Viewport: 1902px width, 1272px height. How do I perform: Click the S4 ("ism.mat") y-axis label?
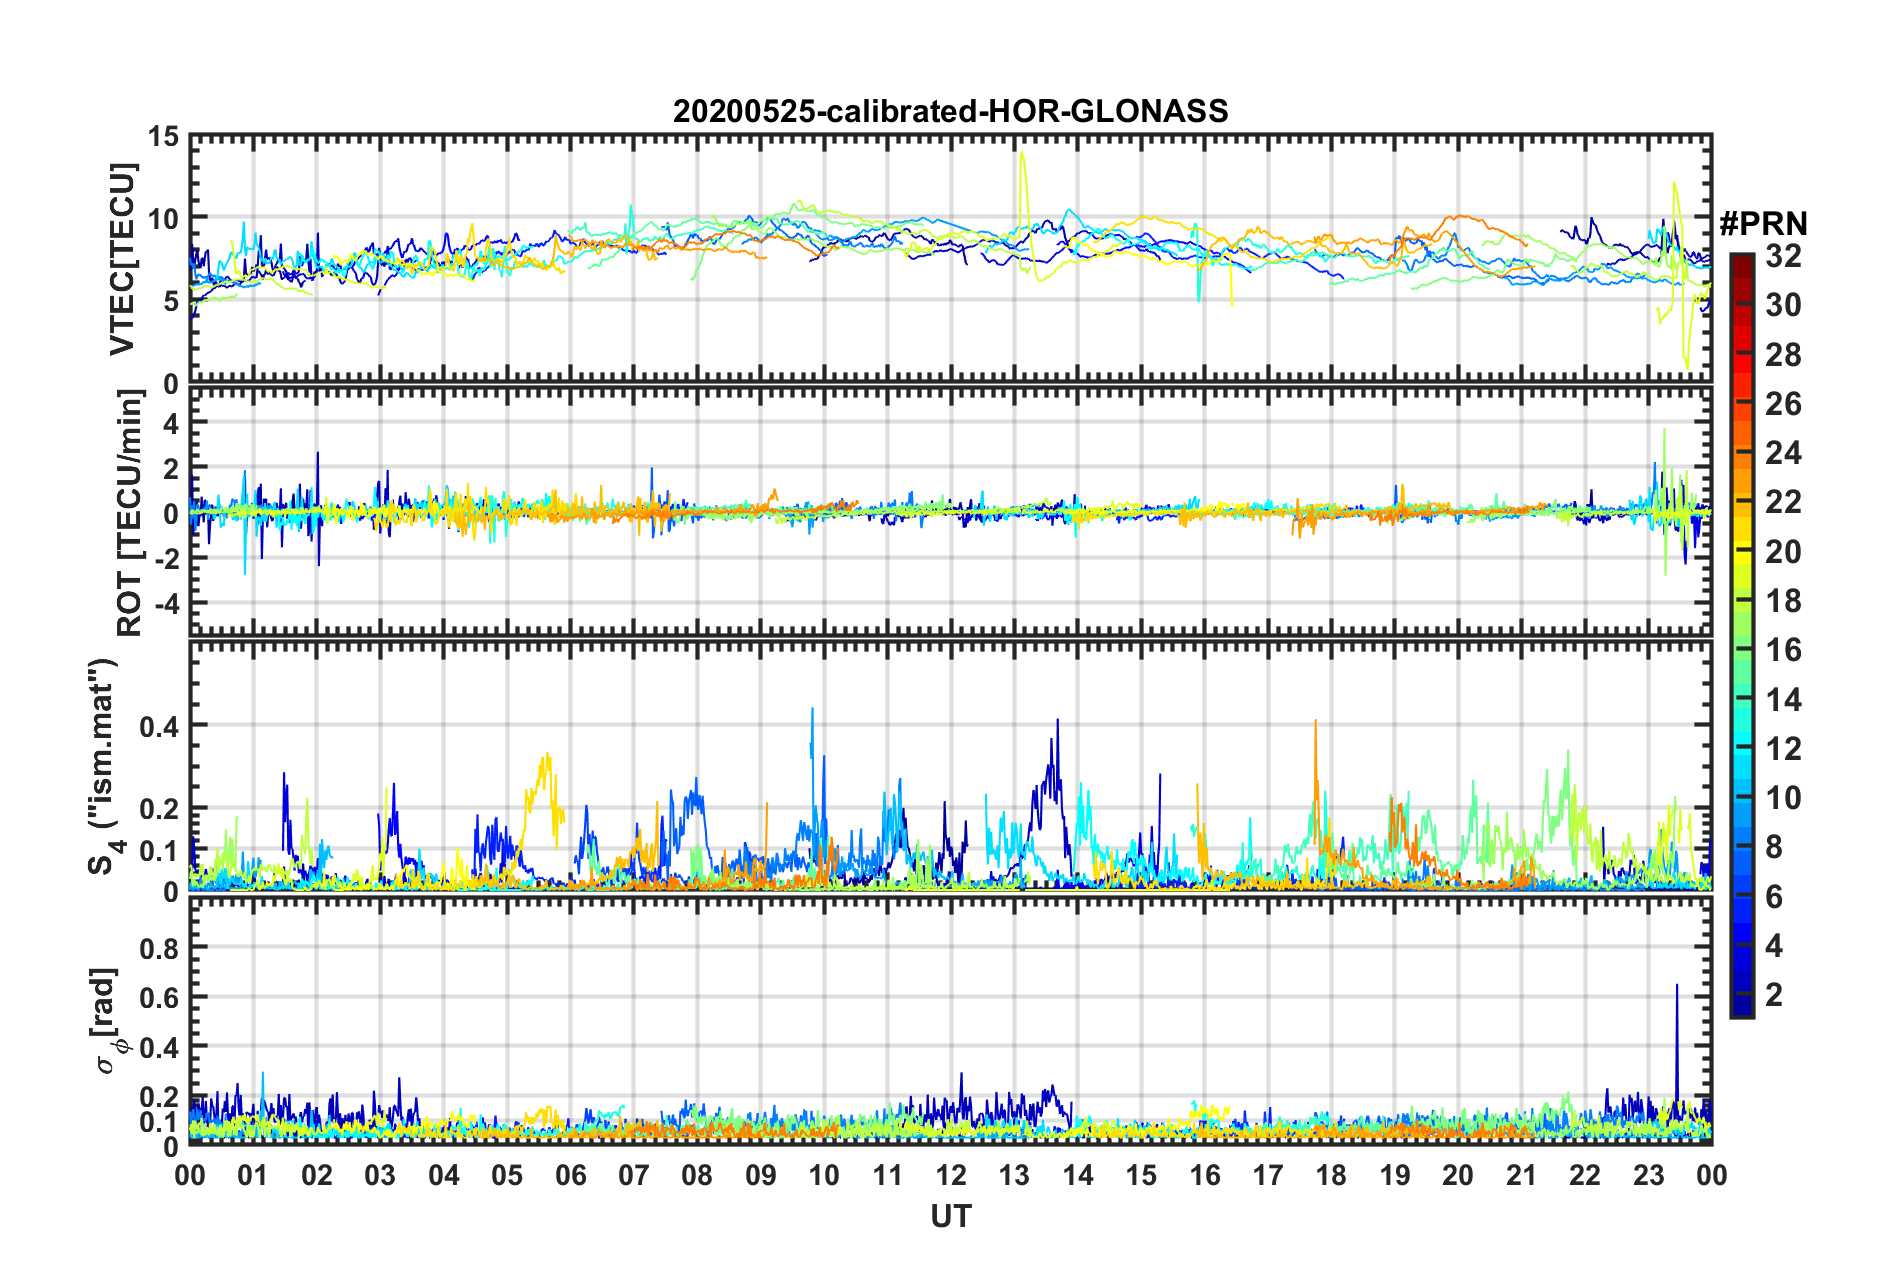(x=103, y=767)
